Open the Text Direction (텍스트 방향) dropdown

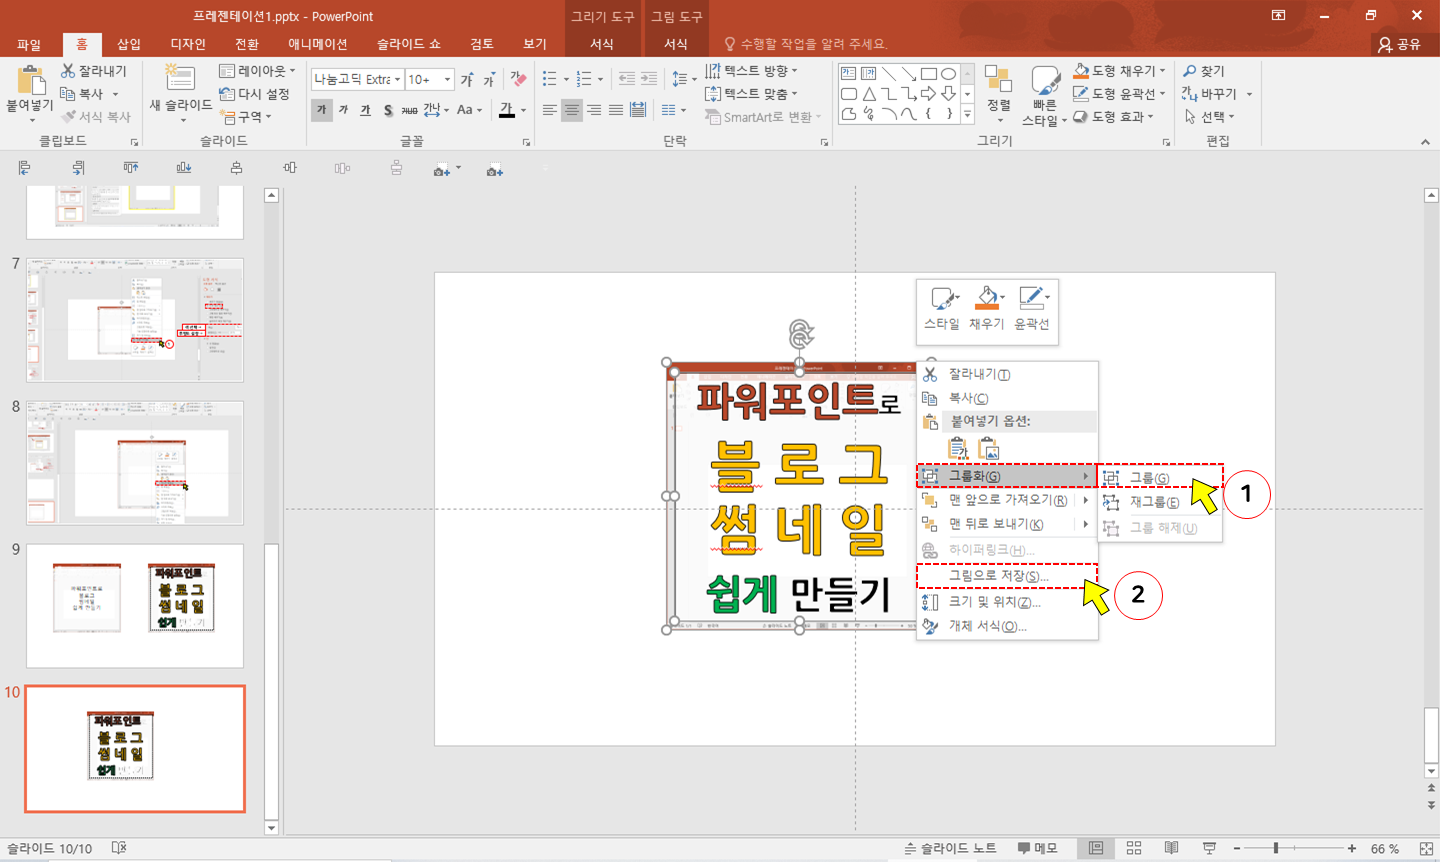(x=751, y=71)
